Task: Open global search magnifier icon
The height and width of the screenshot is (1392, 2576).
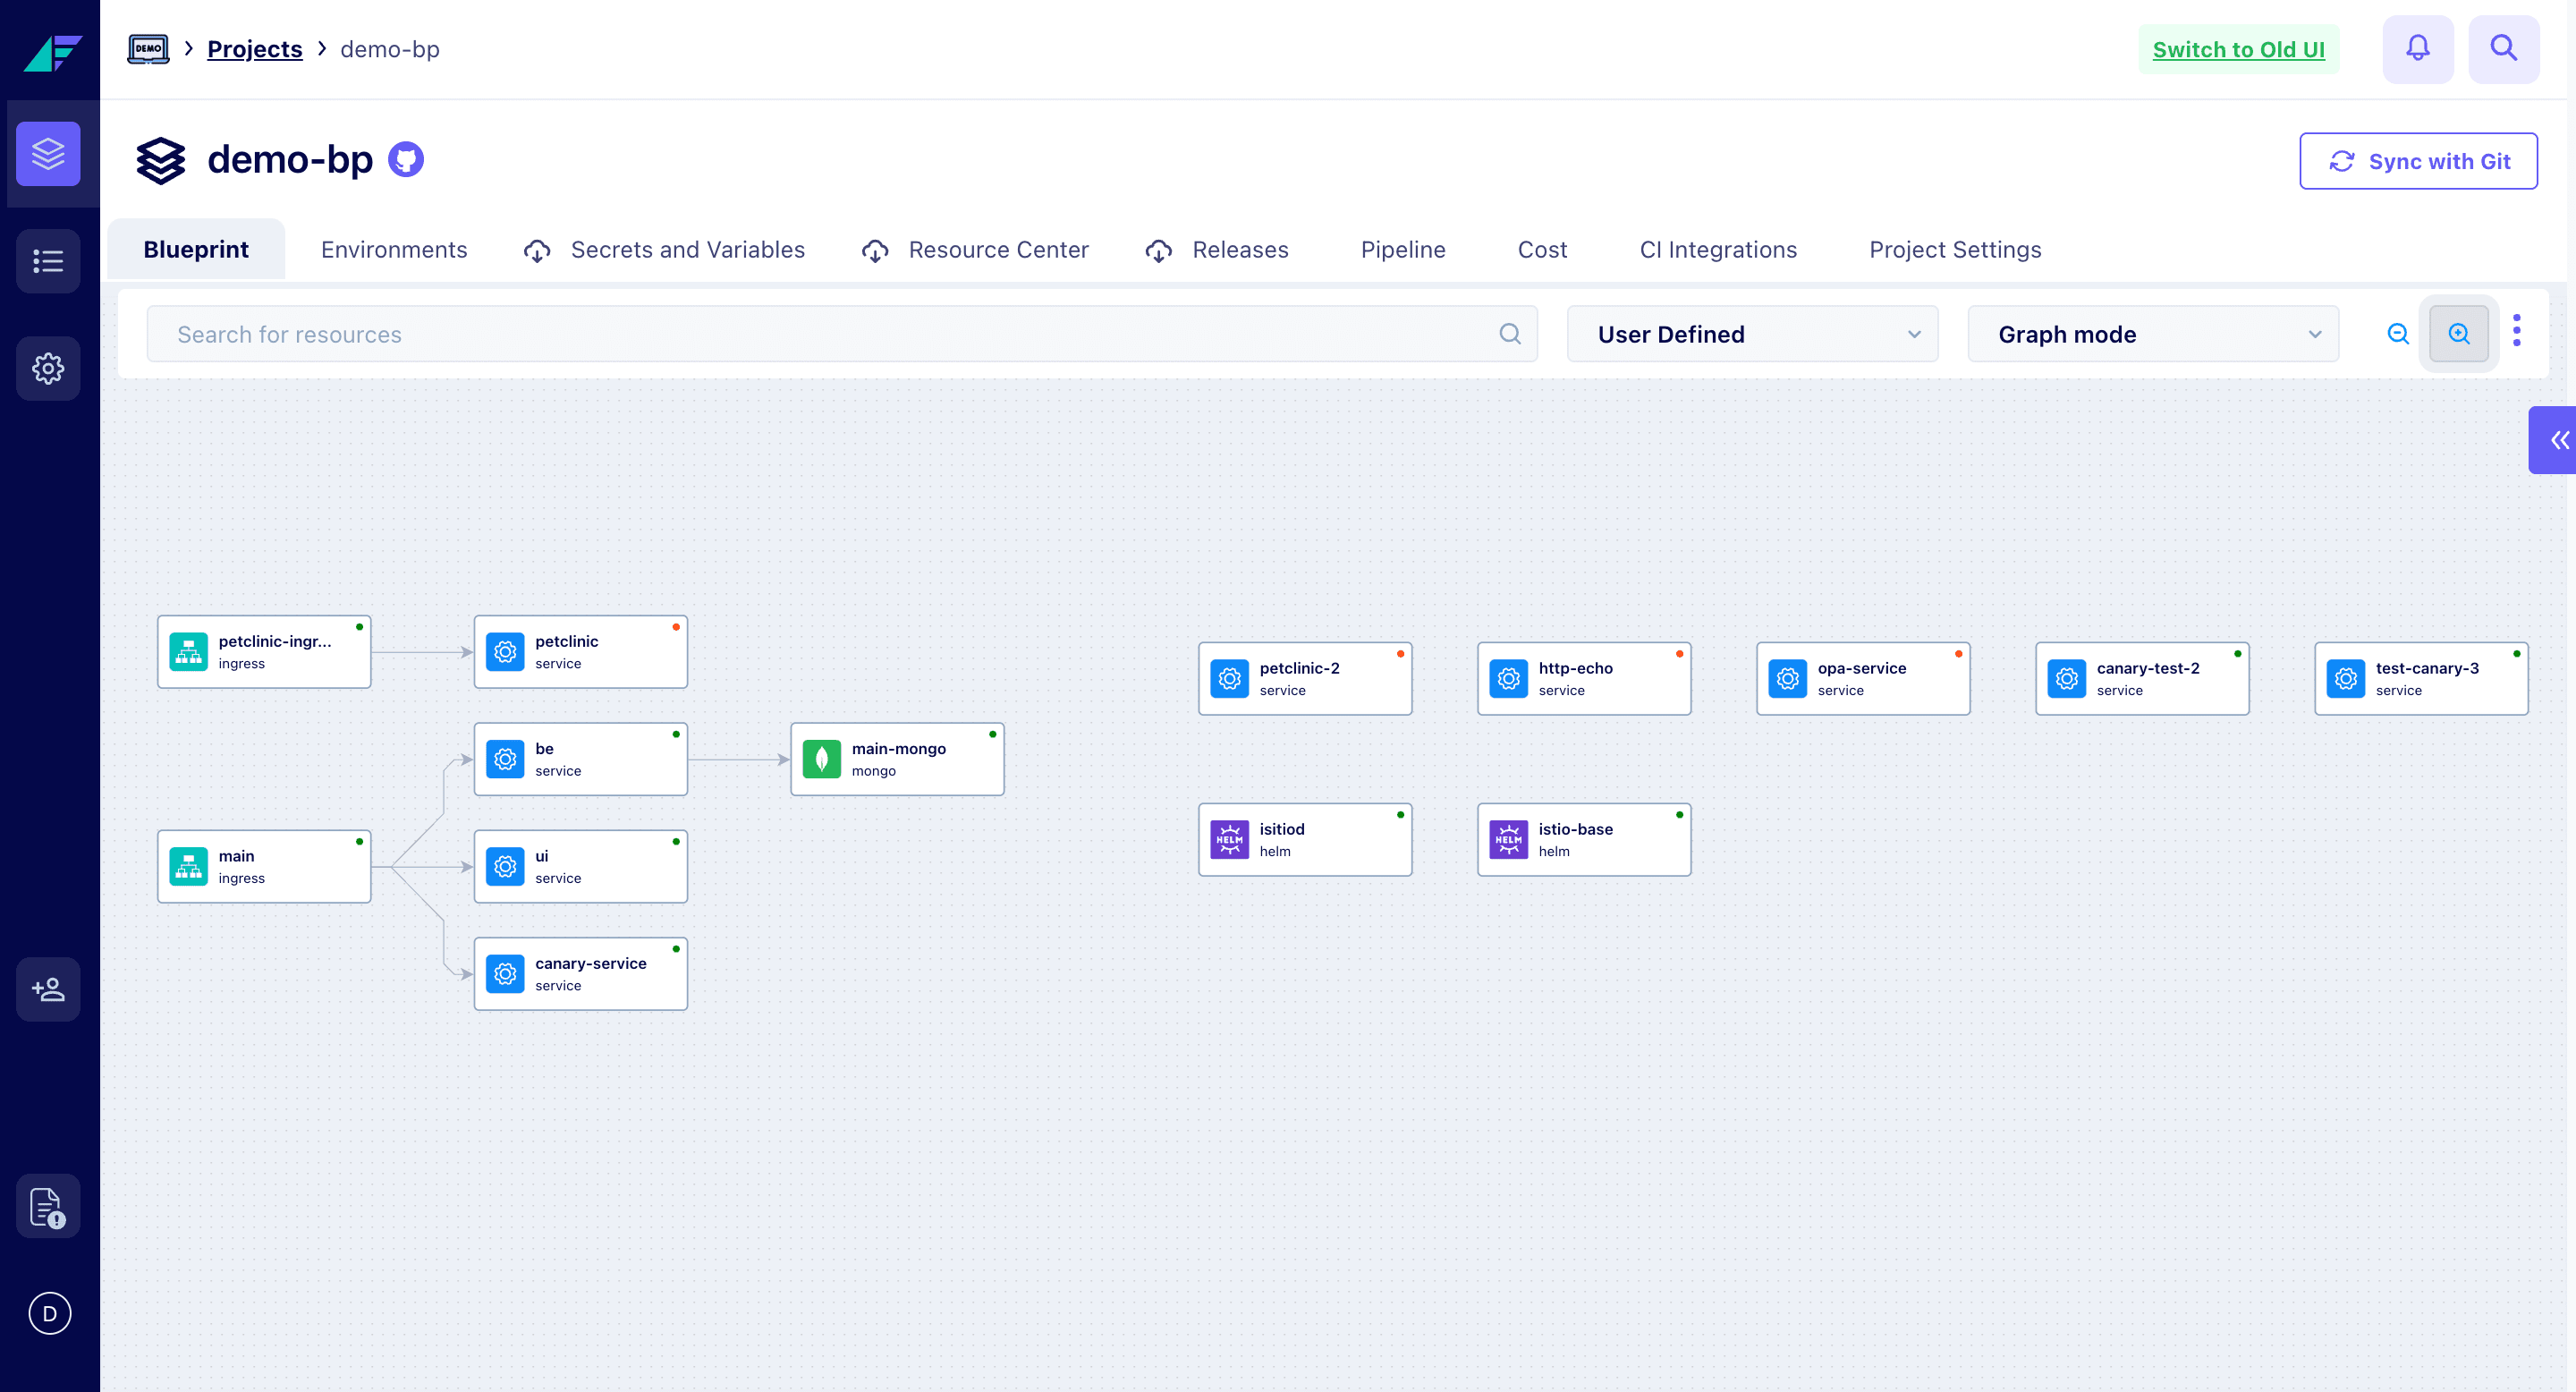Action: coord(2503,48)
